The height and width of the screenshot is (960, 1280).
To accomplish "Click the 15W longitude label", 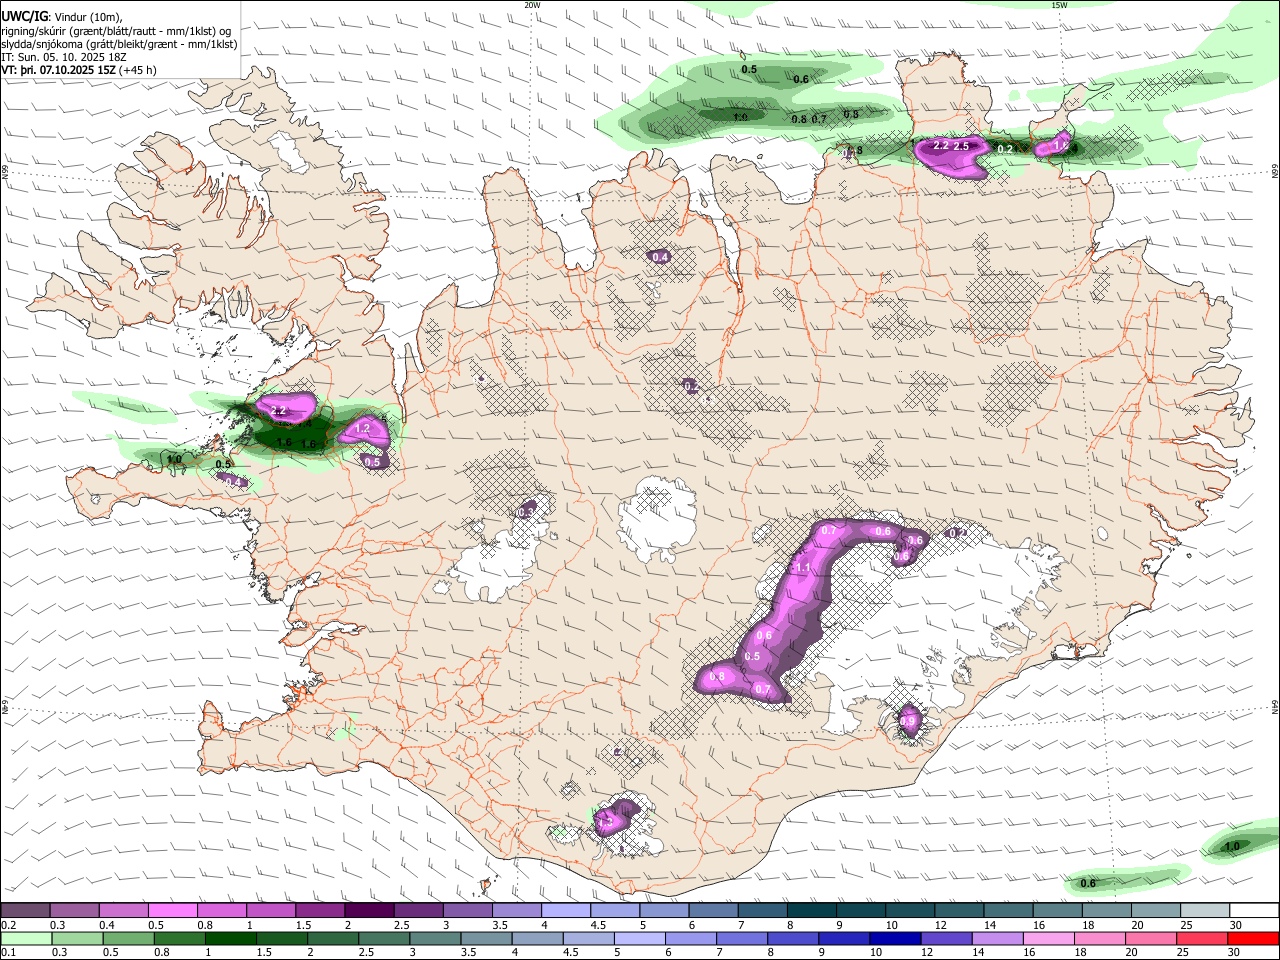I will pos(1059,5).
